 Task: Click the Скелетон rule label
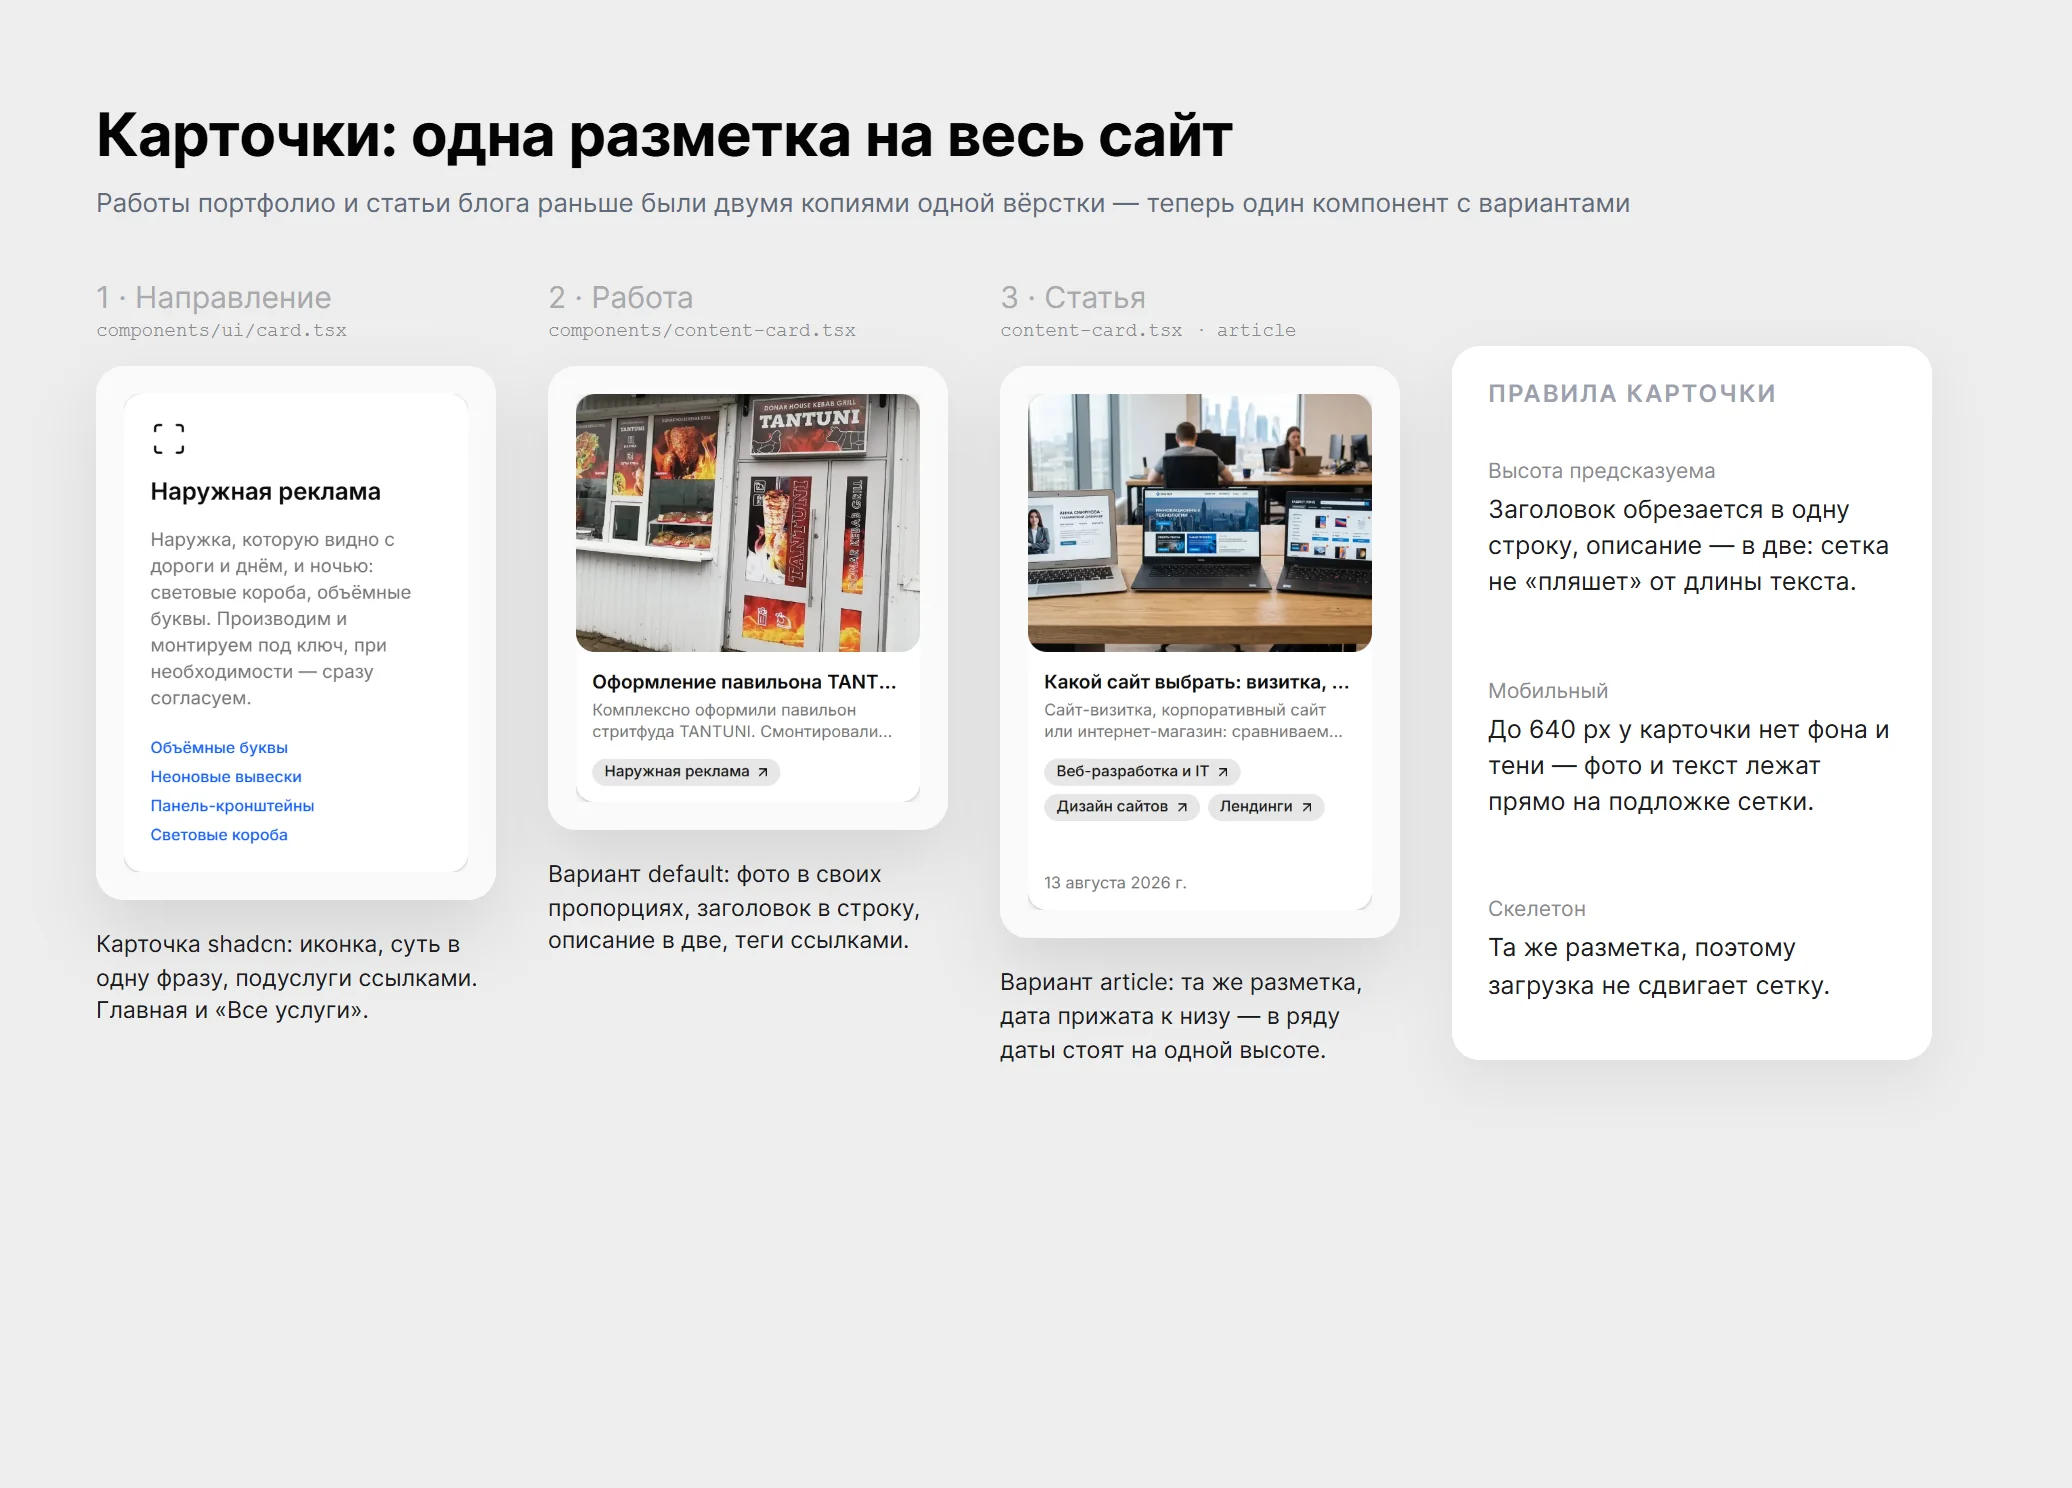[1537, 909]
